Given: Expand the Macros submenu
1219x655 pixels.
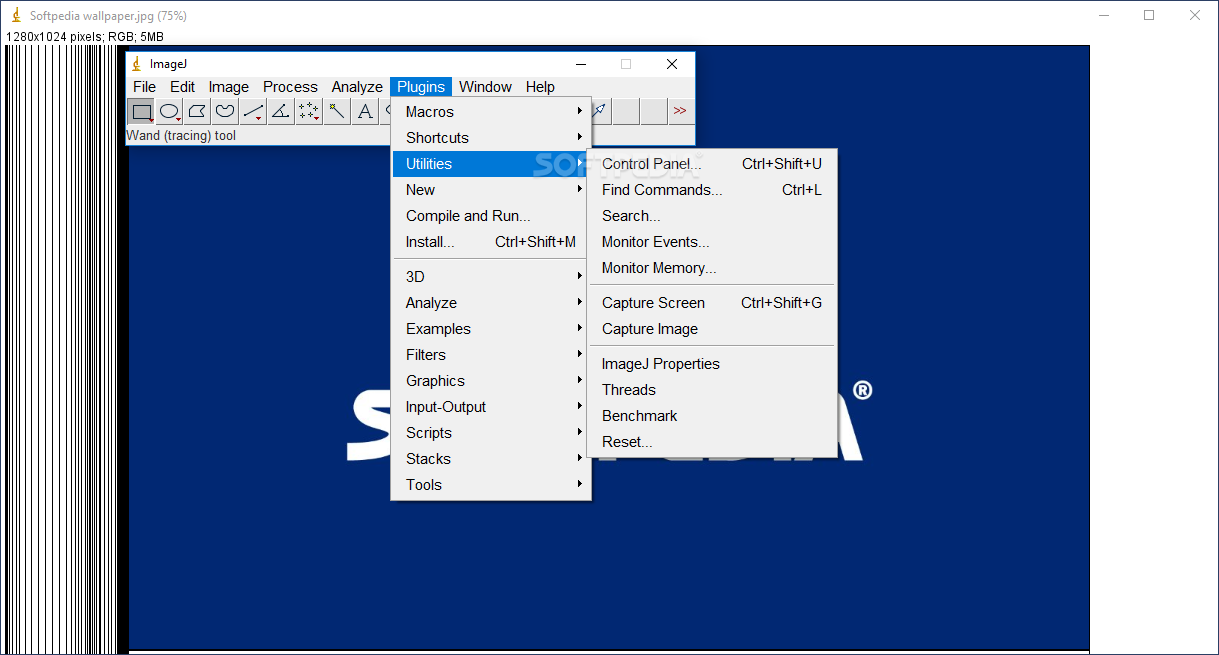Looking at the screenshot, I should click(491, 112).
